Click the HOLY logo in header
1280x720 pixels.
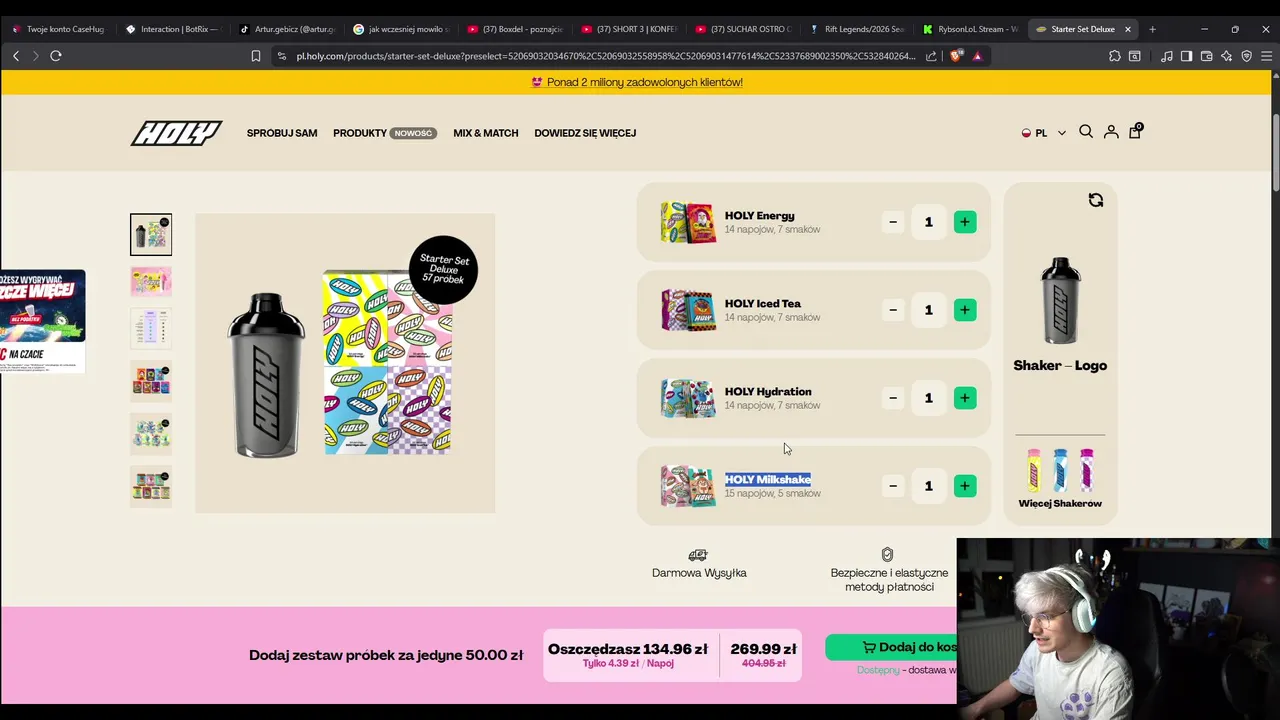pyautogui.click(x=176, y=133)
